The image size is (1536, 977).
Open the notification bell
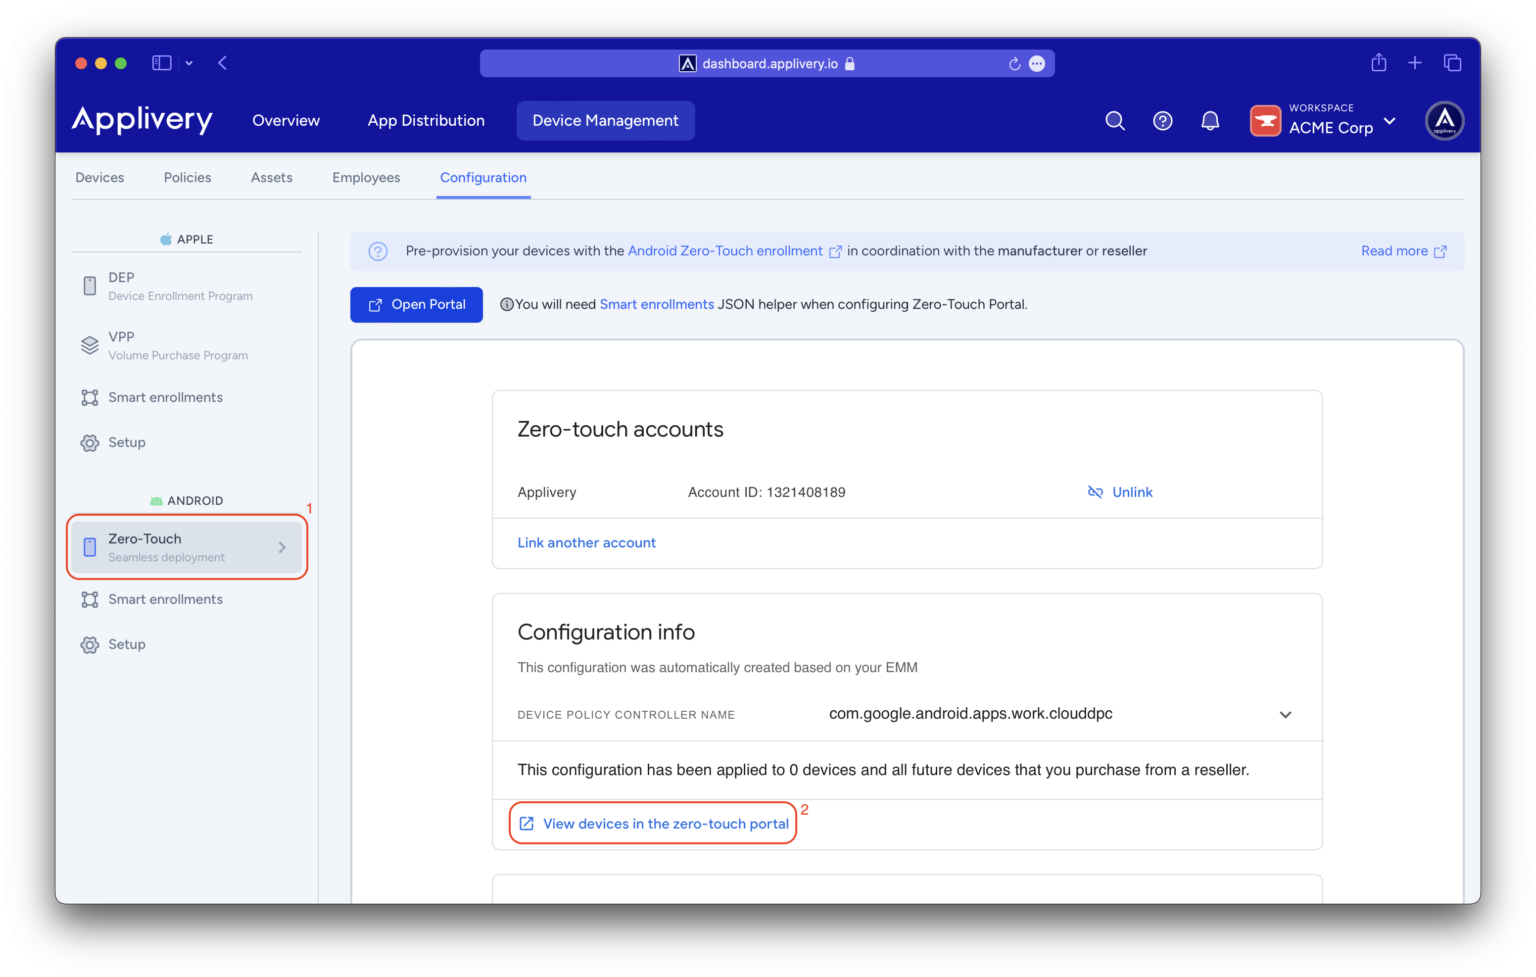pyautogui.click(x=1210, y=120)
